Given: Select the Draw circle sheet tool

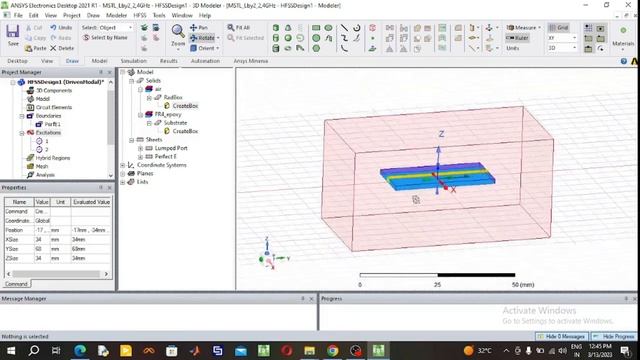Looking at the screenshot, I should tap(316, 38).
